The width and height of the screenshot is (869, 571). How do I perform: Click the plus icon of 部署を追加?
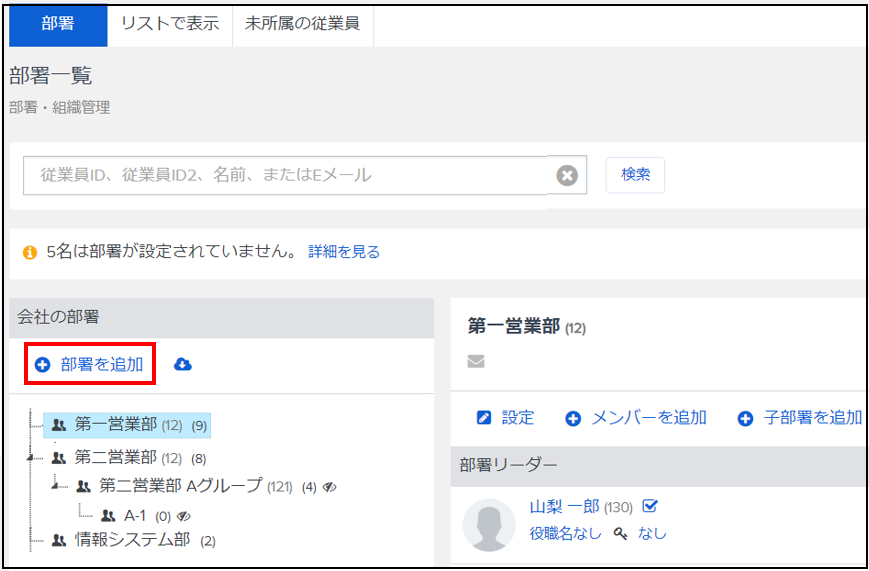pyautogui.click(x=42, y=365)
